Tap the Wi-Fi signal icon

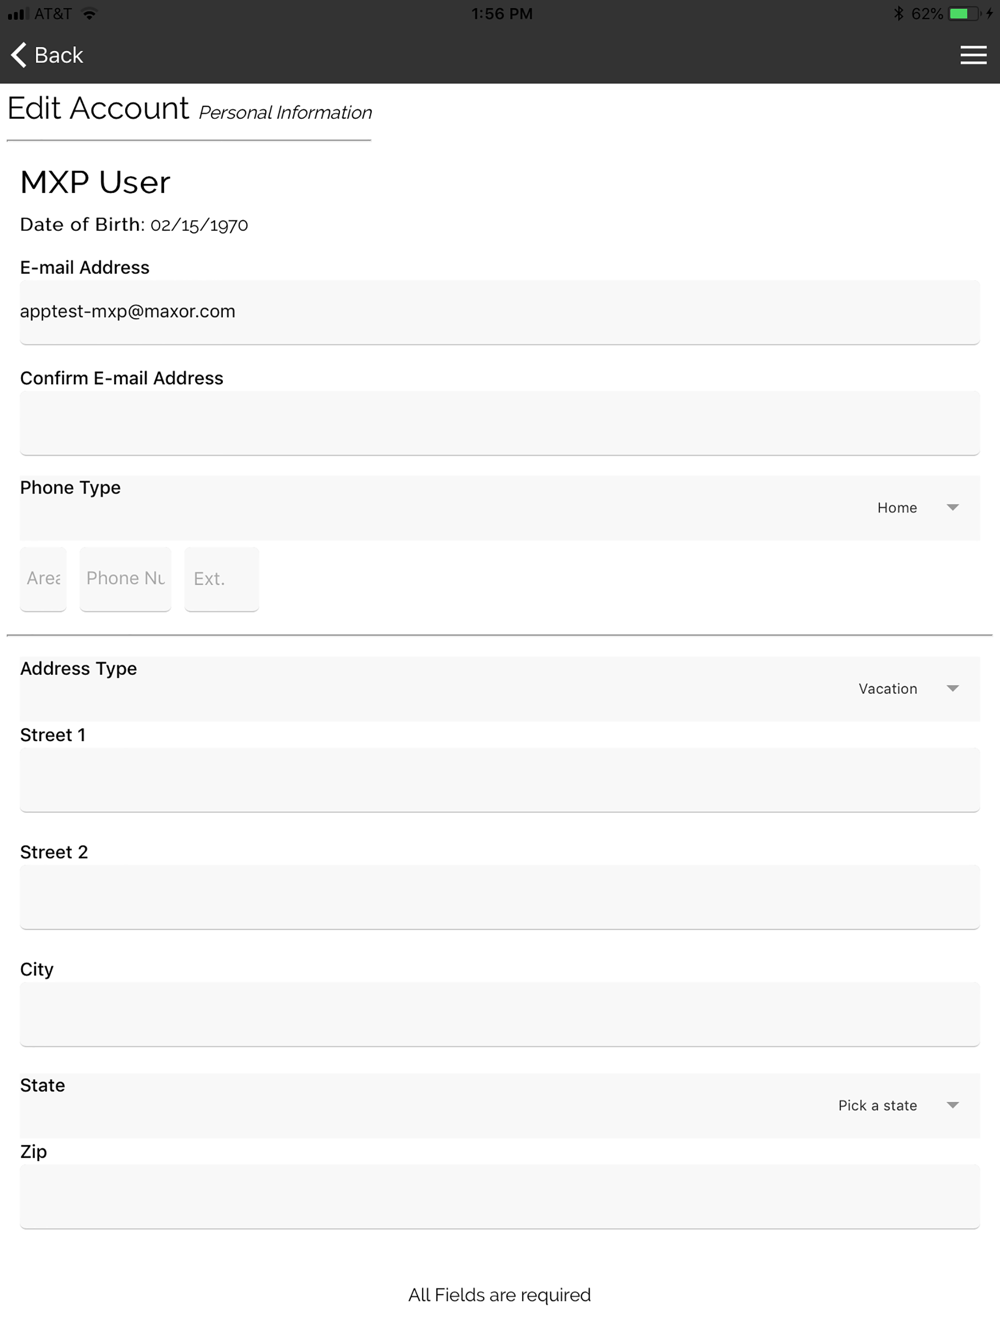click(89, 14)
